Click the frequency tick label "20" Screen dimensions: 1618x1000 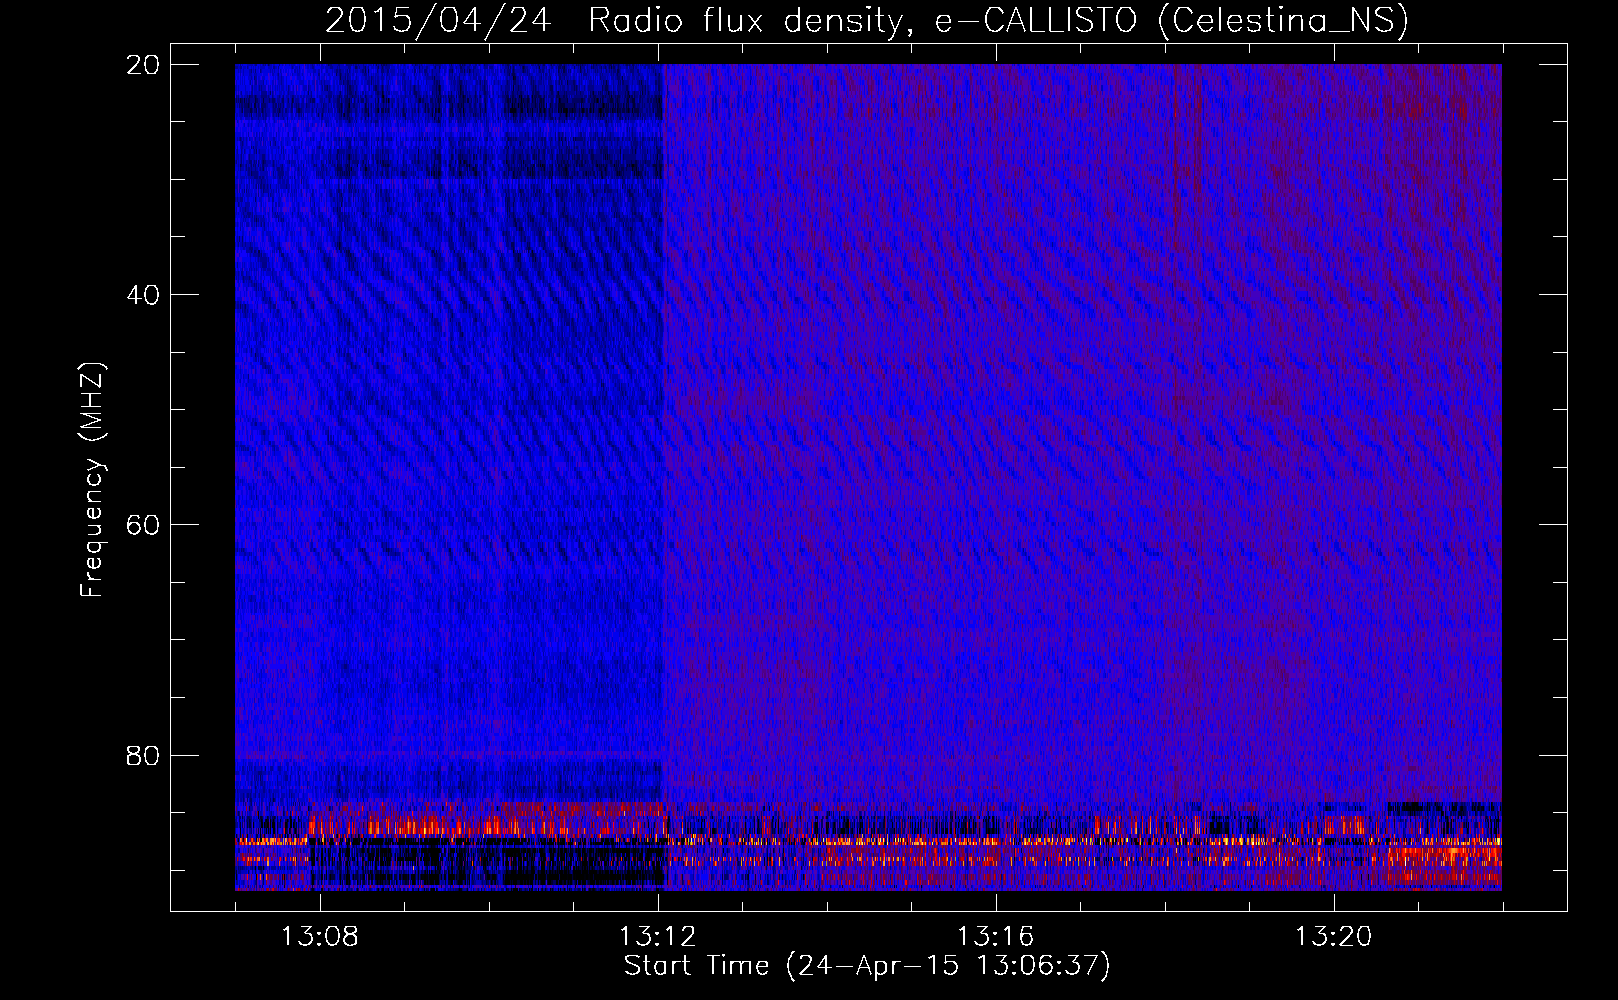coord(144,65)
